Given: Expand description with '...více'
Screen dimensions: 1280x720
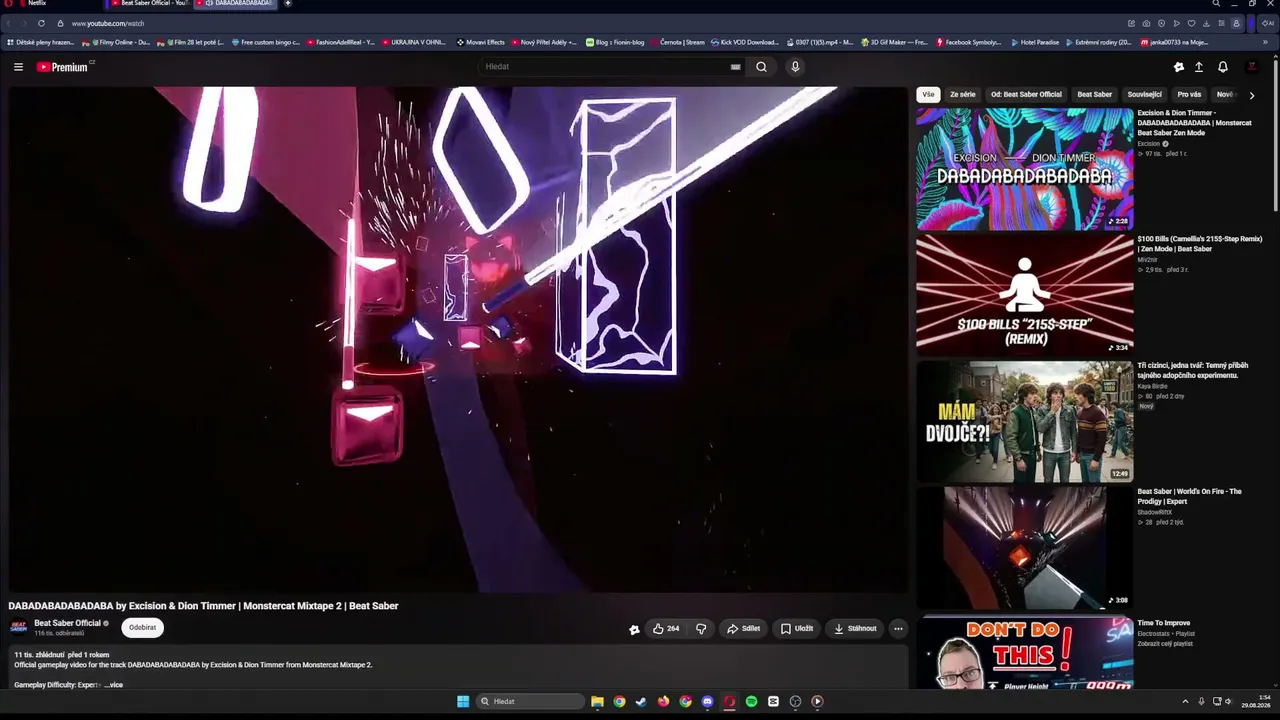Looking at the screenshot, I should coord(113,685).
